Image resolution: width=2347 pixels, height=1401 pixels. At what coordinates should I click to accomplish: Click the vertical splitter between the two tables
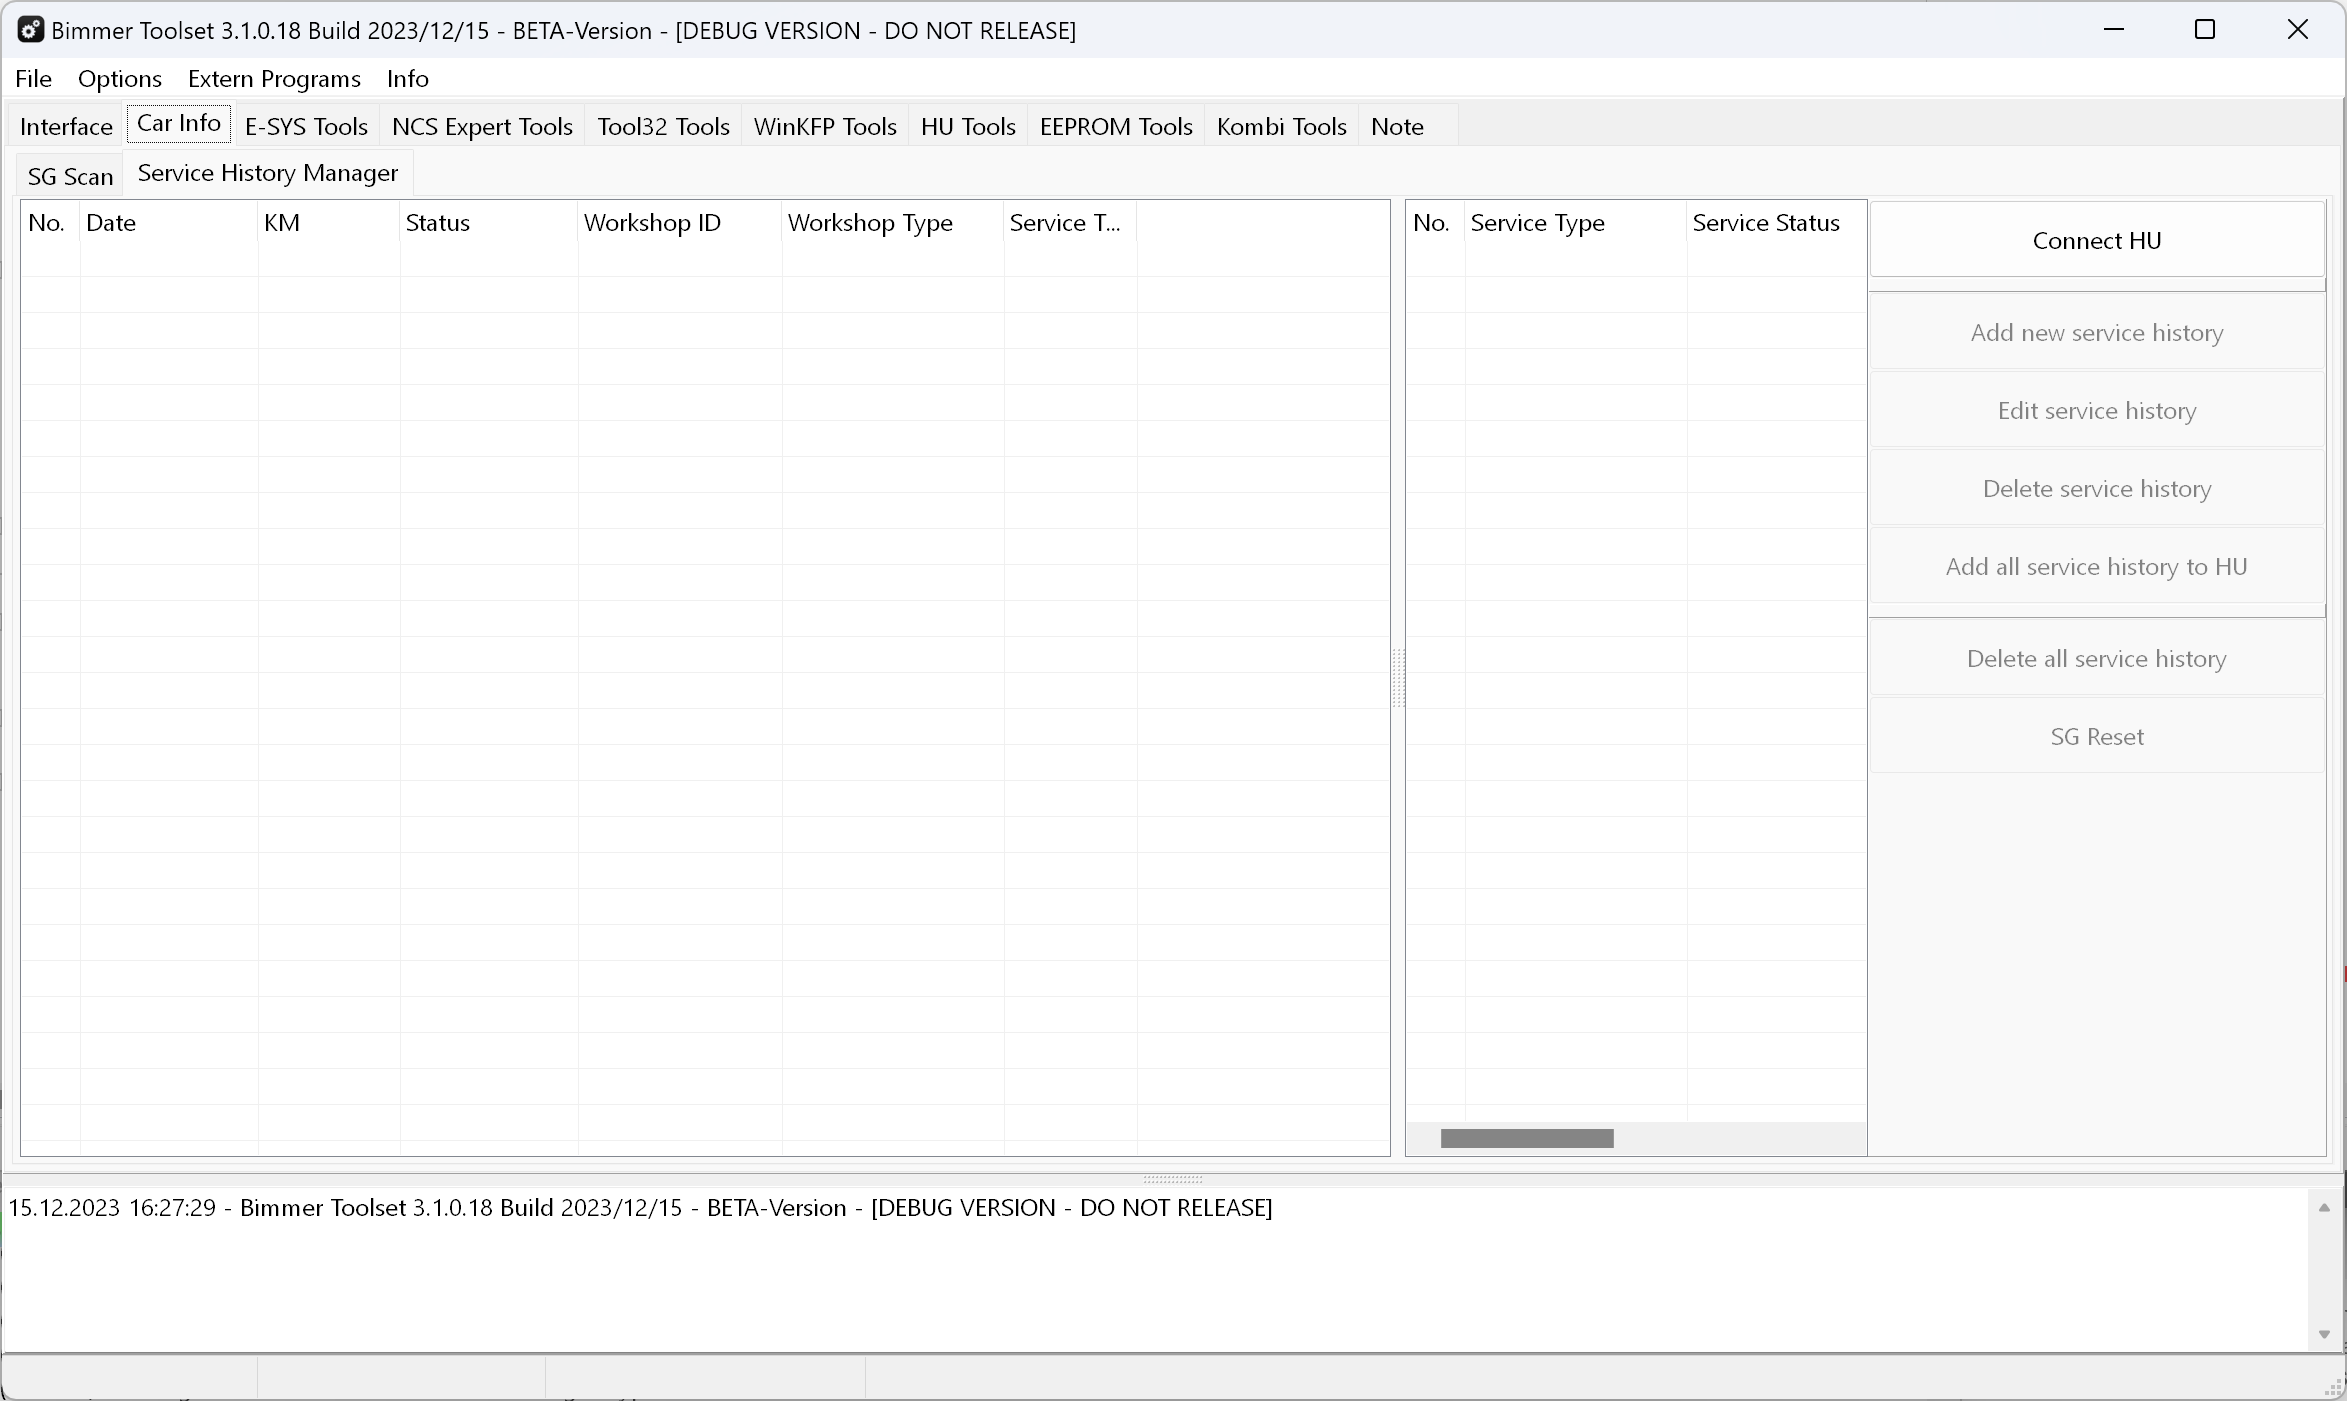pos(1398,677)
